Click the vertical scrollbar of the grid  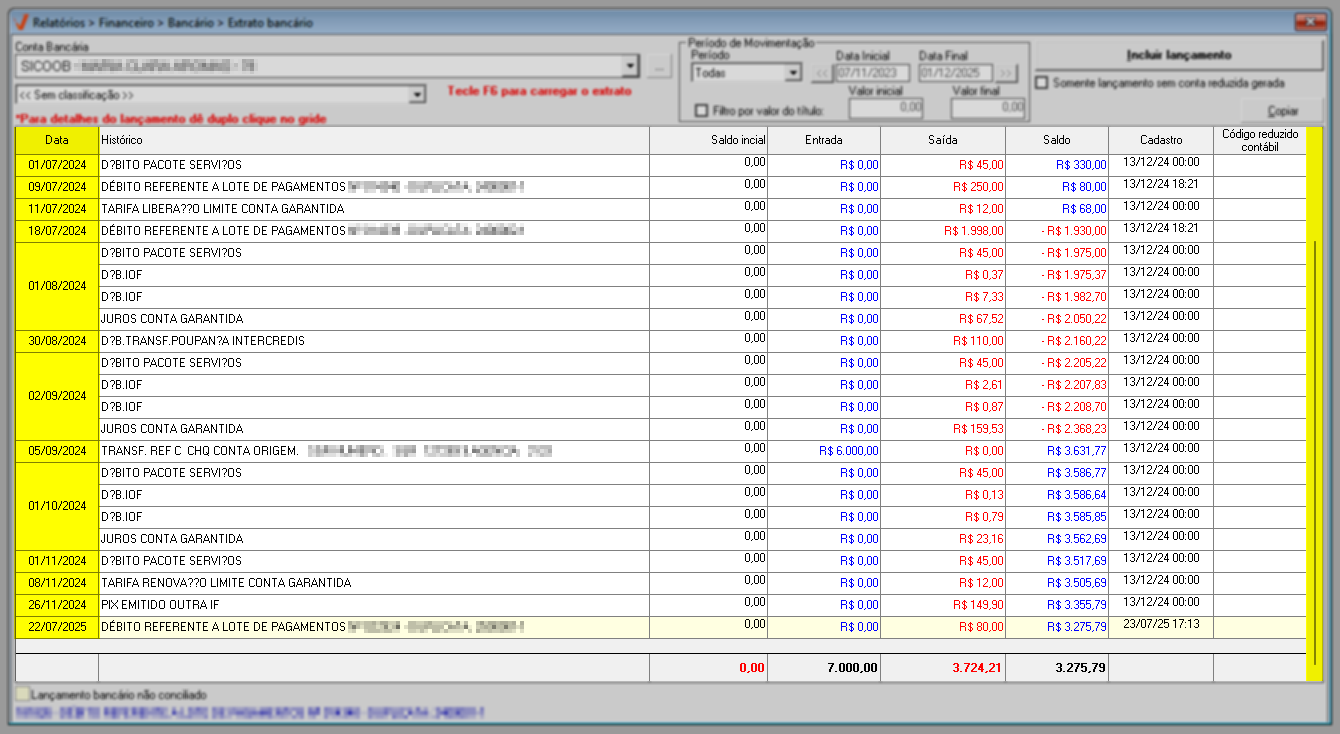[x=1313, y=400]
